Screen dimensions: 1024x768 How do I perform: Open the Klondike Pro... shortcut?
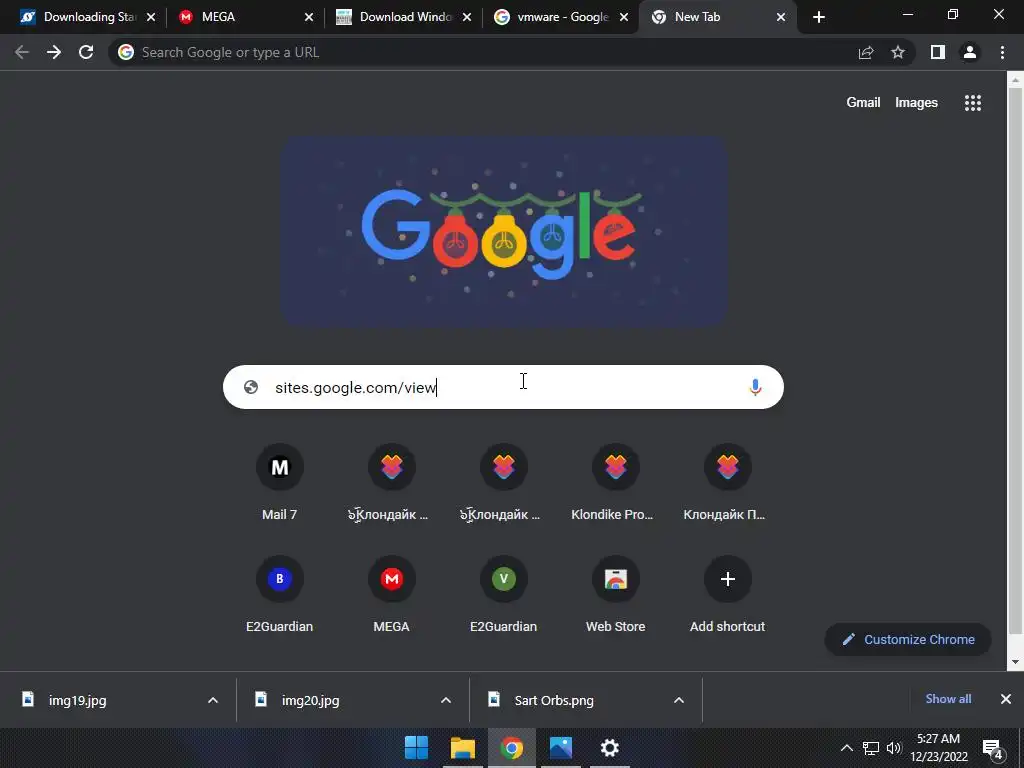615,483
